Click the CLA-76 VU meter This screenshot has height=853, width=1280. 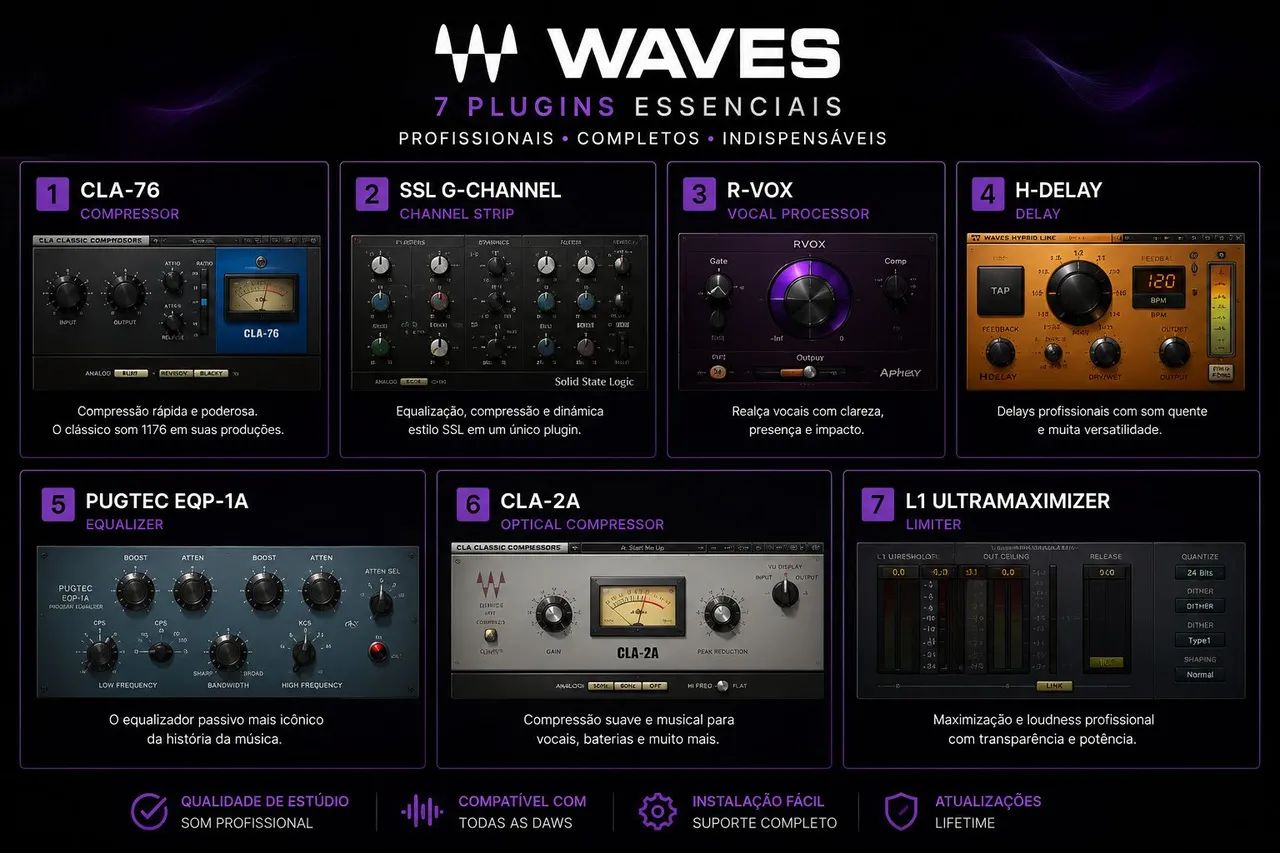(x=262, y=298)
